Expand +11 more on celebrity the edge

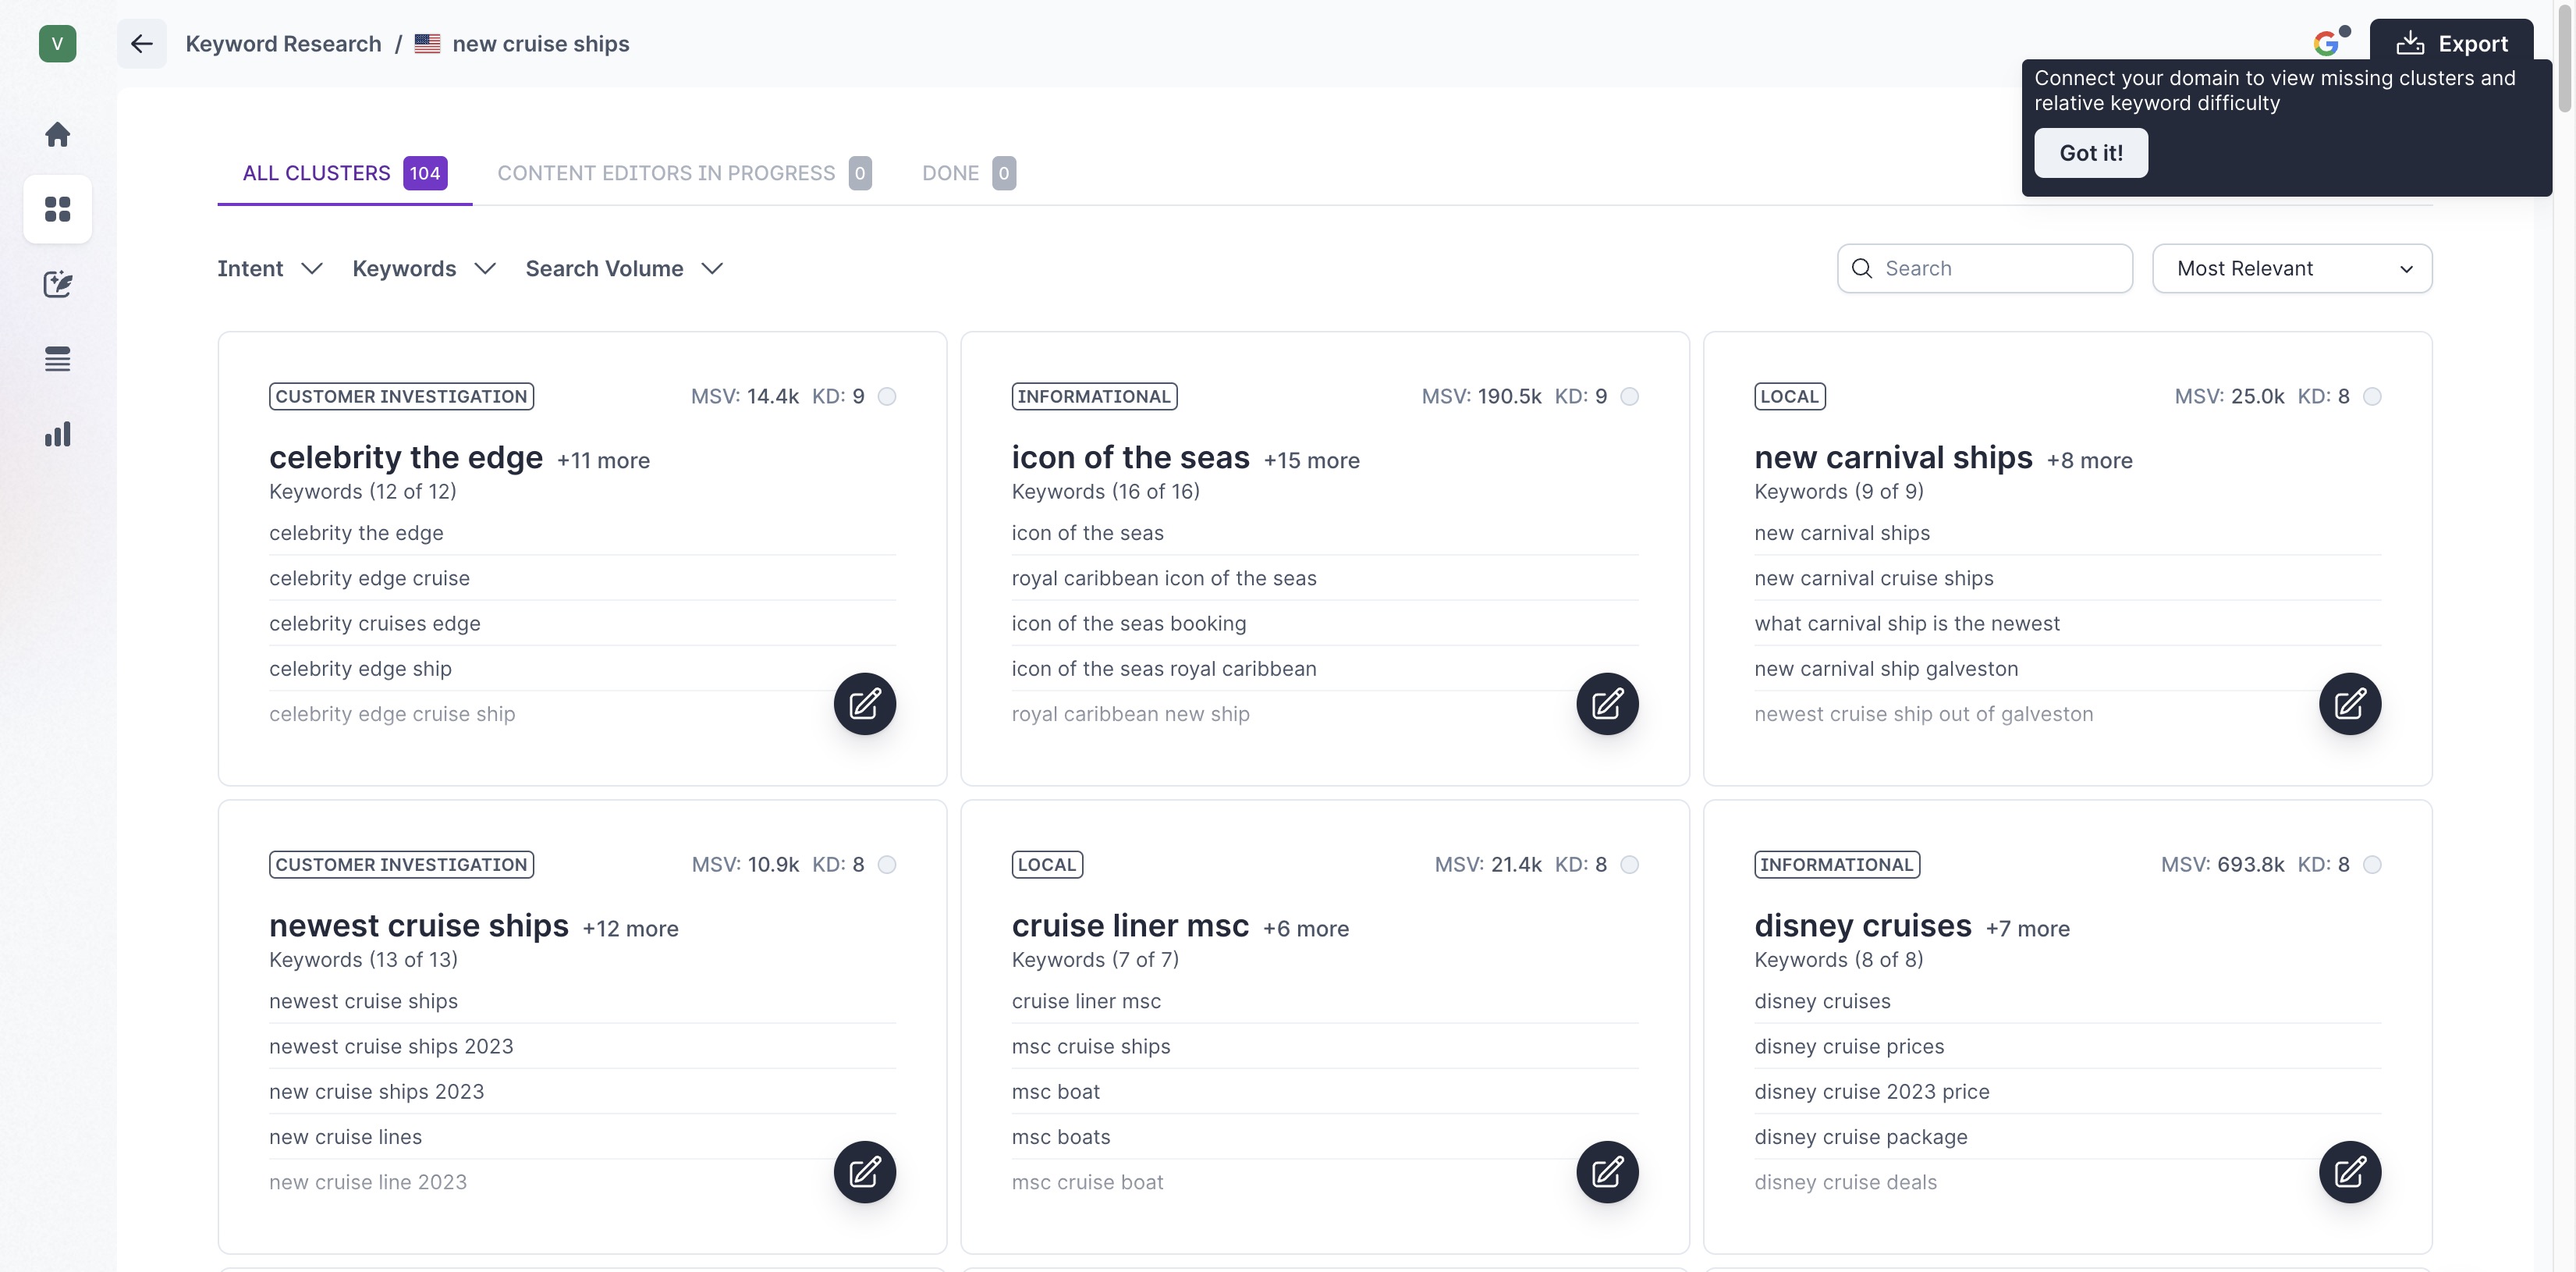603,460
